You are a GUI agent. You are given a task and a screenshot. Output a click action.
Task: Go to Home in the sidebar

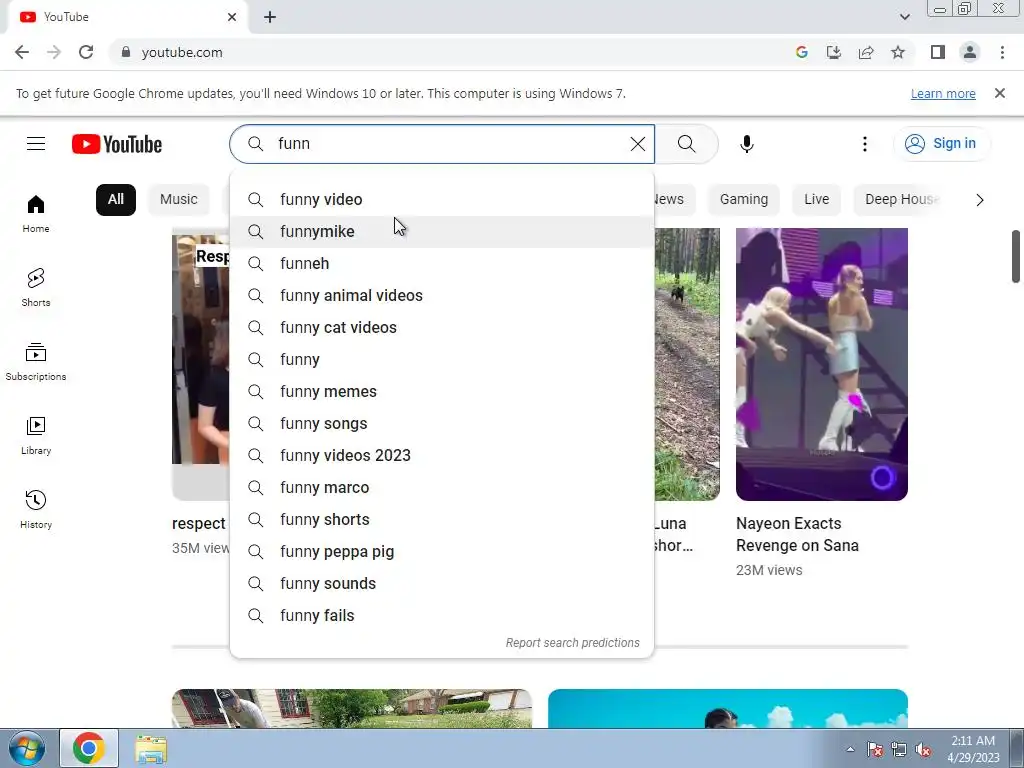[x=36, y=214]
